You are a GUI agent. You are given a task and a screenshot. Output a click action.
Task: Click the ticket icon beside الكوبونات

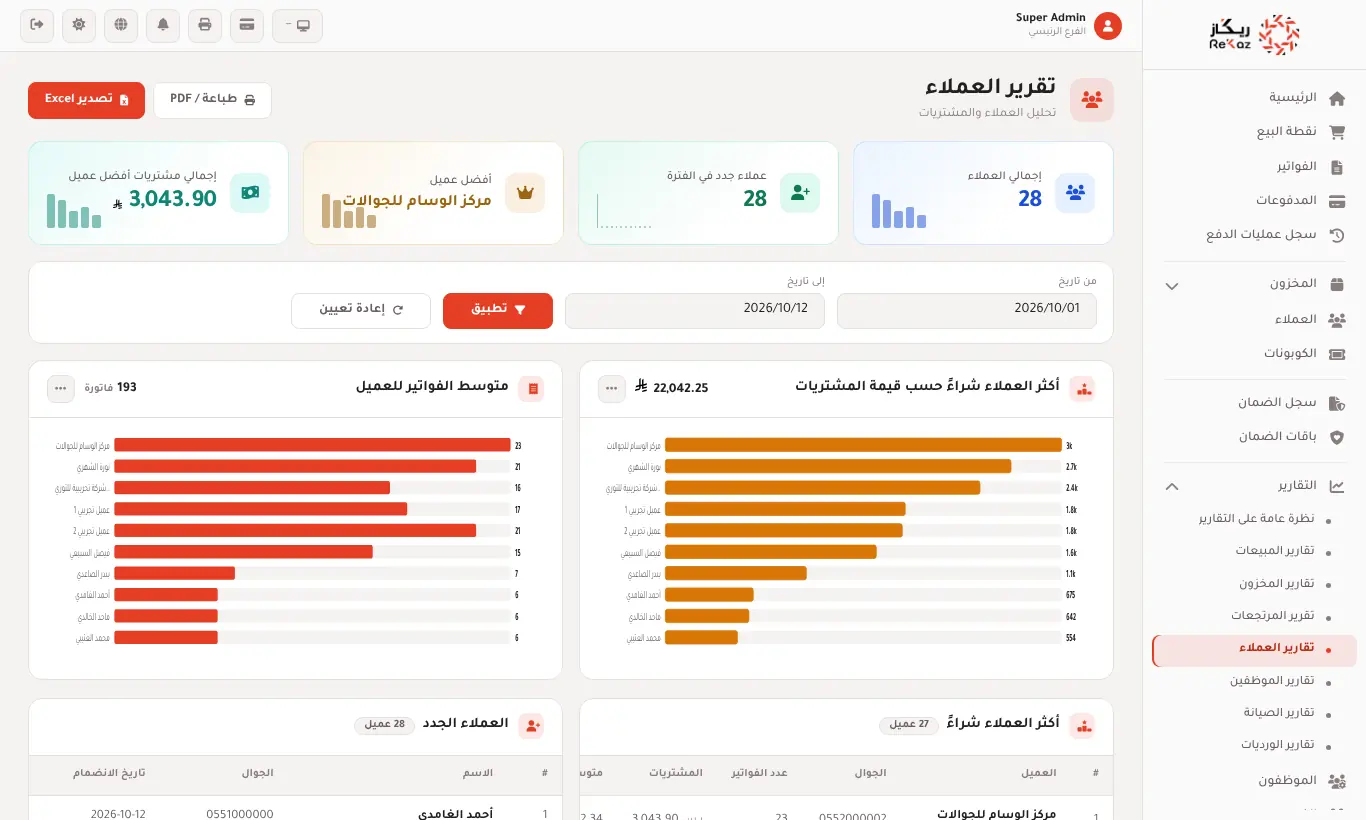coord(1337,354)
